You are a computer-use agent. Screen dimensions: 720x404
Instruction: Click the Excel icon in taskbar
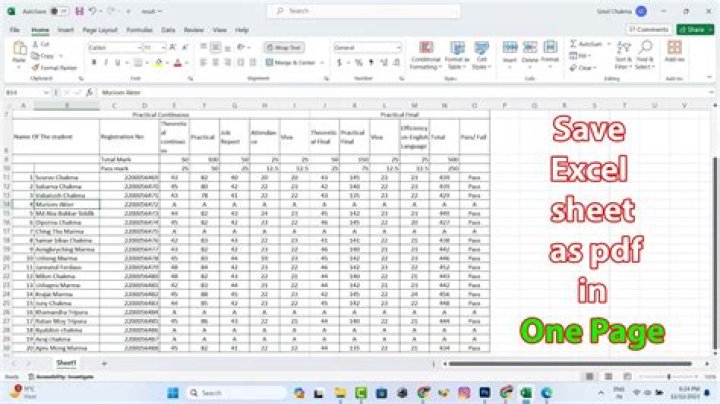tap(526, 393)
